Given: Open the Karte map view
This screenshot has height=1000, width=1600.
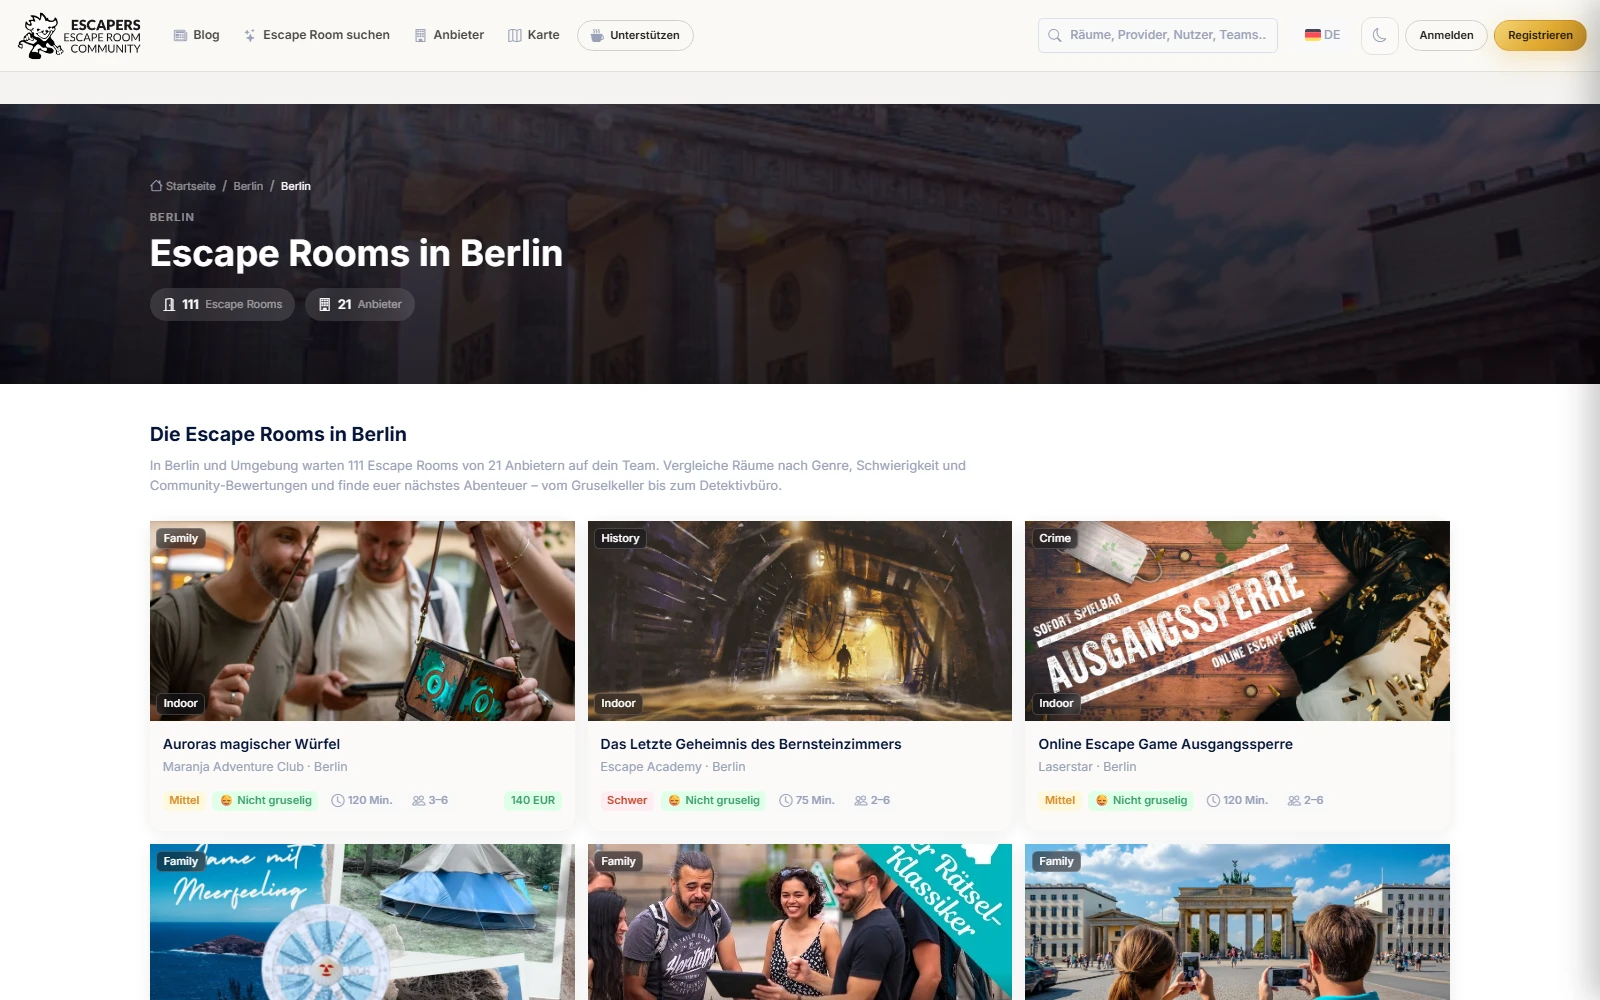Looking at the screenshot, I should coord(534,35).
